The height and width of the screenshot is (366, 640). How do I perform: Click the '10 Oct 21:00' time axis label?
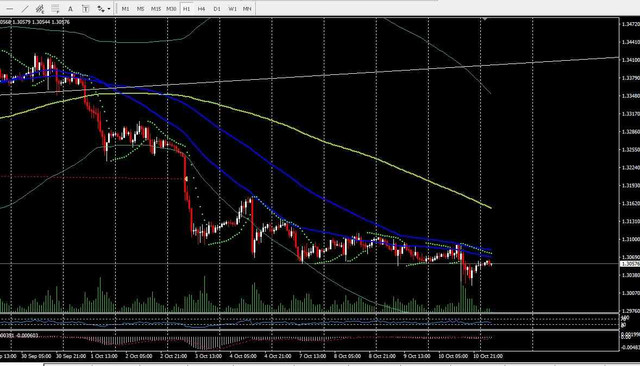click(x=488, y=356)
